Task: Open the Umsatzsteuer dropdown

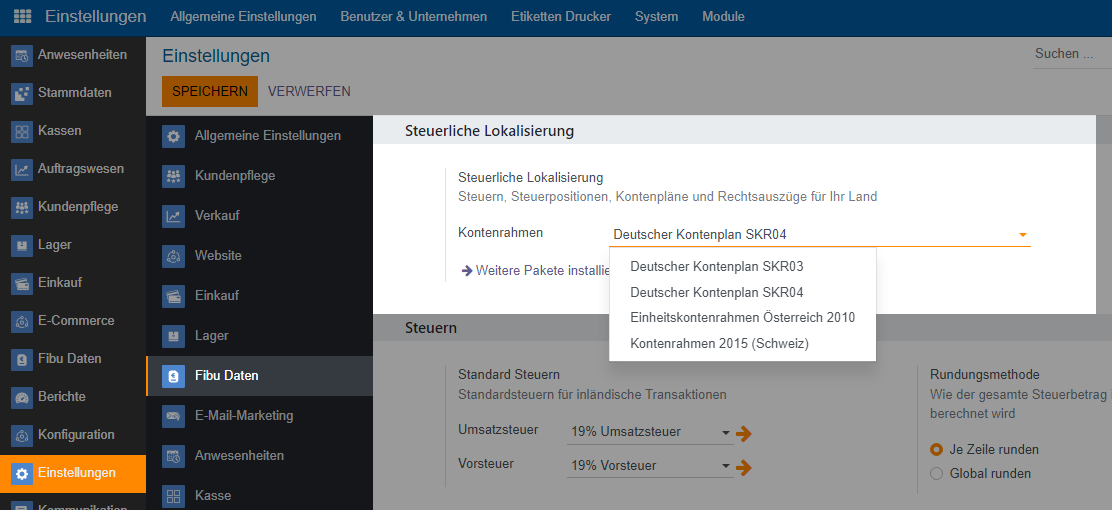Action: coord(650,432)
